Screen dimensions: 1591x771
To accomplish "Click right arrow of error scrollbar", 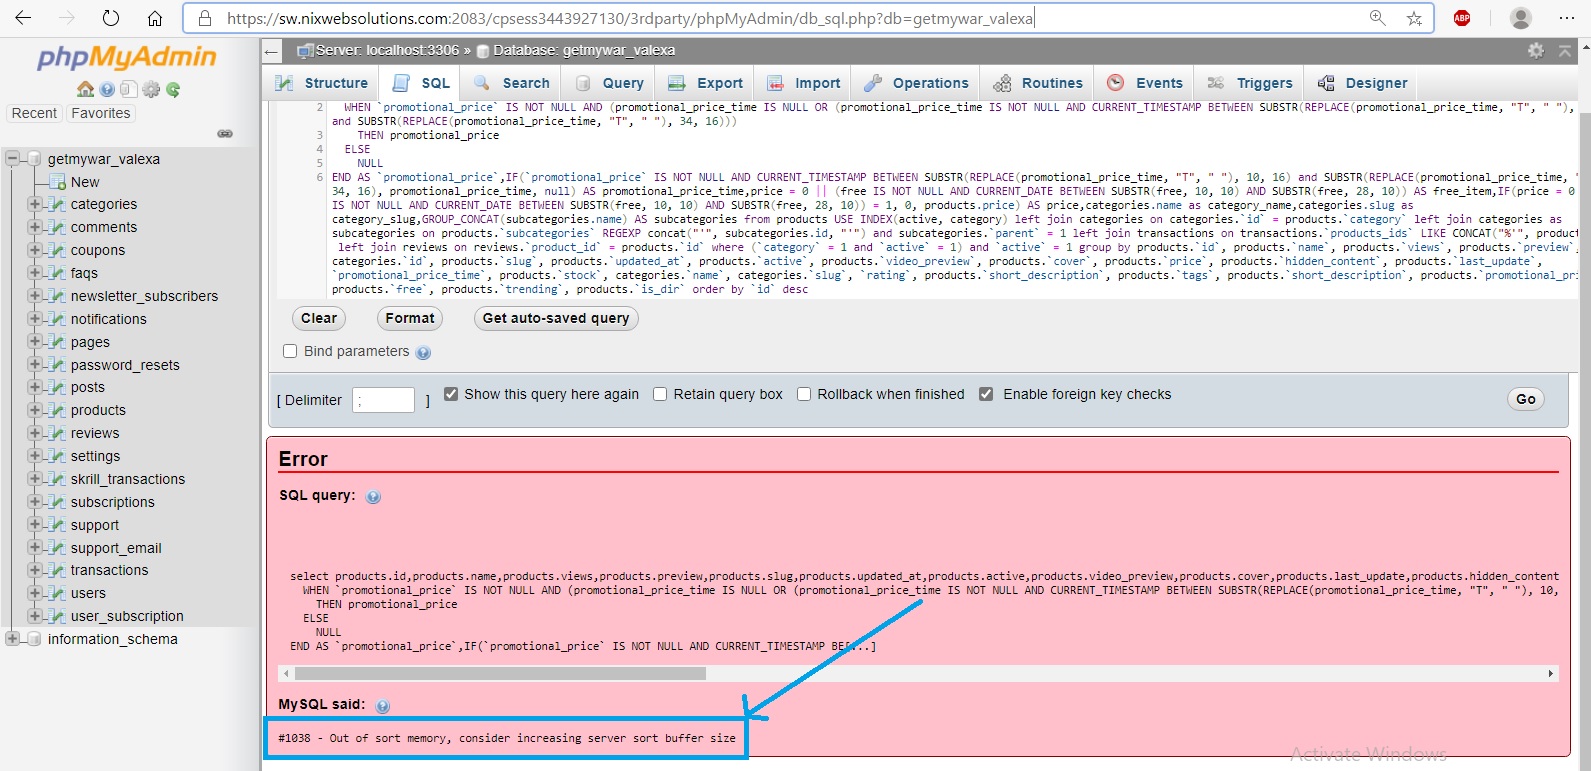I will click(x=1551, y=673).
